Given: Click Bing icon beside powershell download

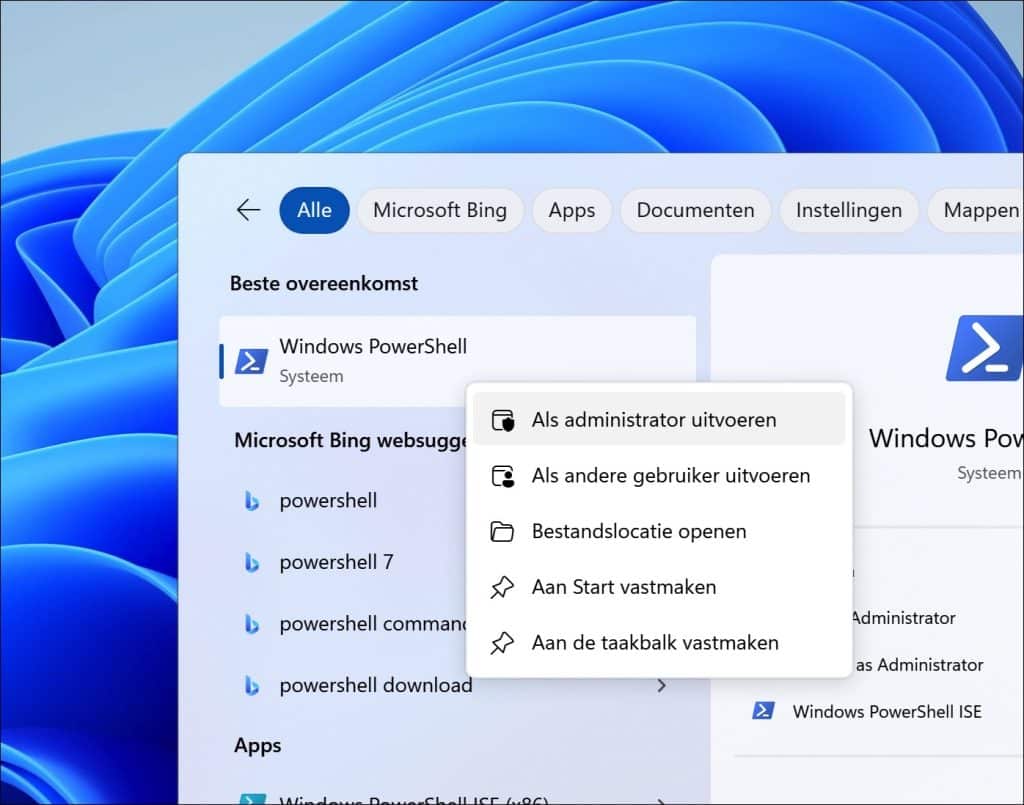Looking at the screenshot, I should [x=251, y=686].
